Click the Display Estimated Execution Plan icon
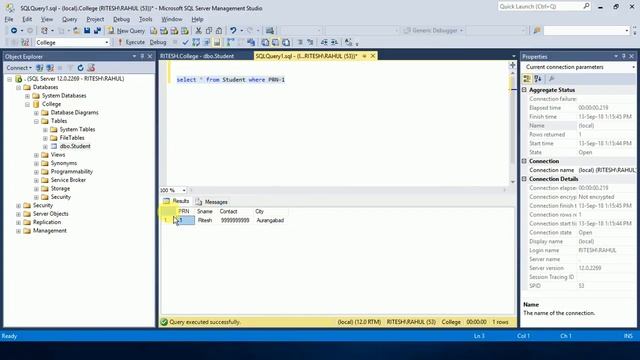Image resolution: width=640 pixels, height=360 pixels. click(196, 42)
